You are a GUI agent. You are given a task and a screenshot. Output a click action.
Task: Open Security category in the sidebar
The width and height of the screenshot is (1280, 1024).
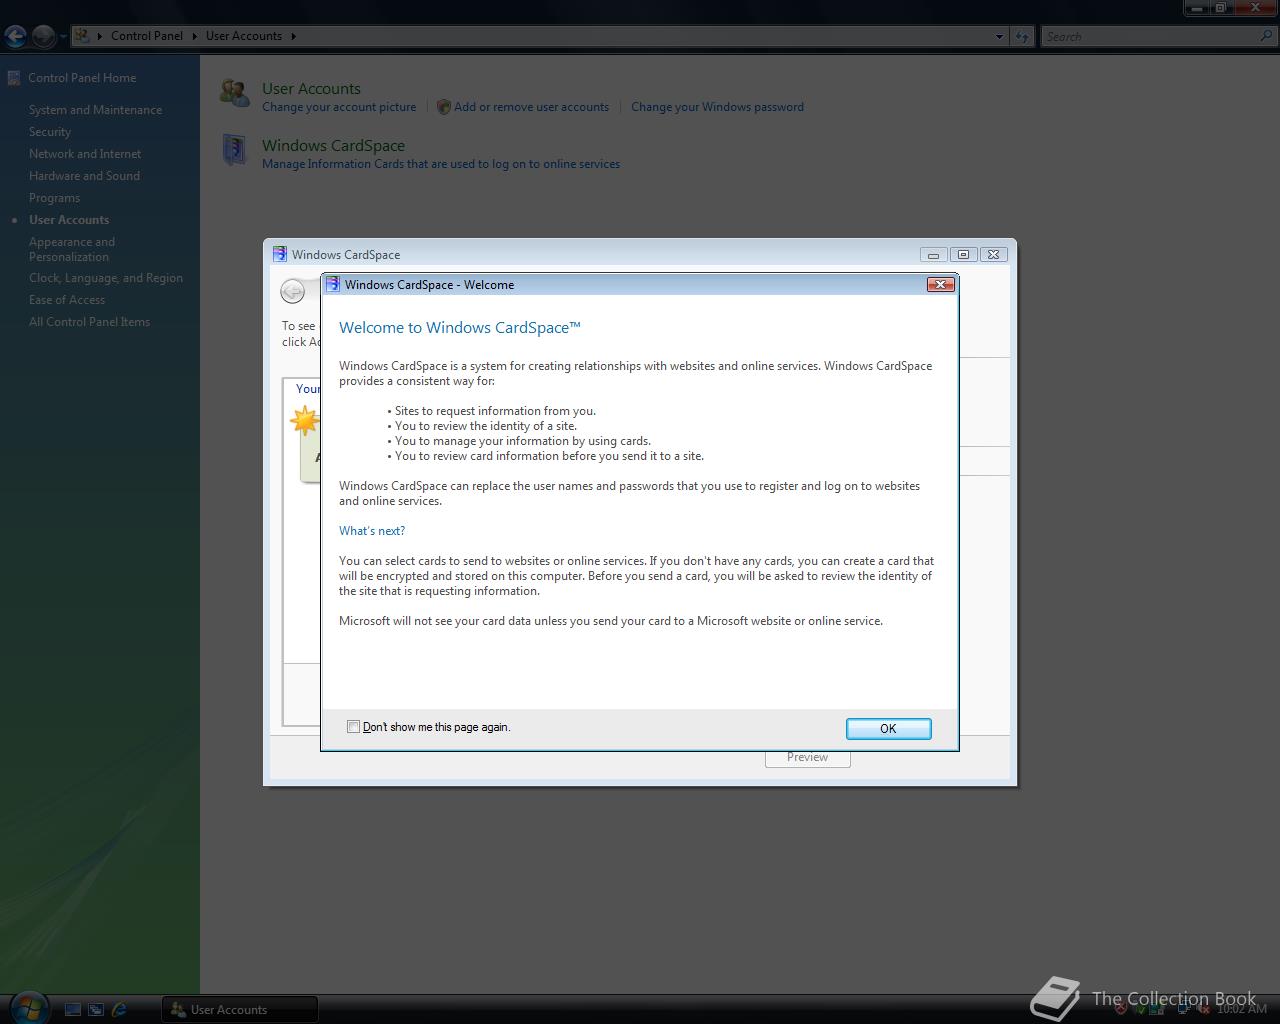[x=50, y=132]
